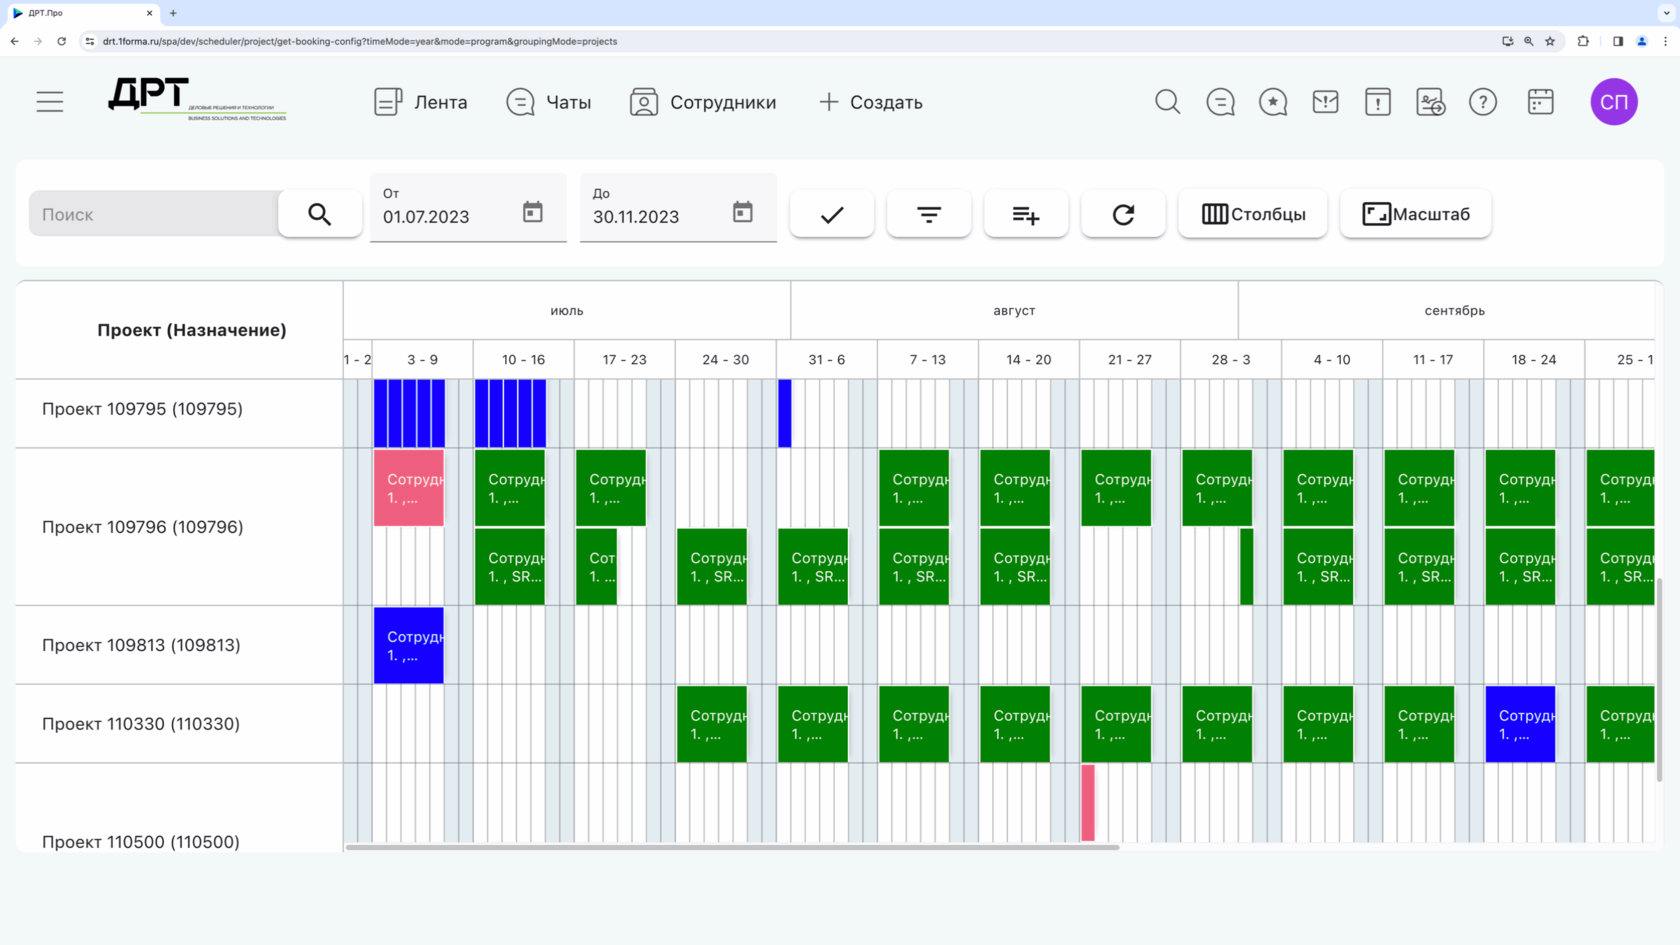The width and height of the screenshot is (1680, 945).
Task: Click the vertical scrollbar at right edge
Action: tap(1659, 680)
